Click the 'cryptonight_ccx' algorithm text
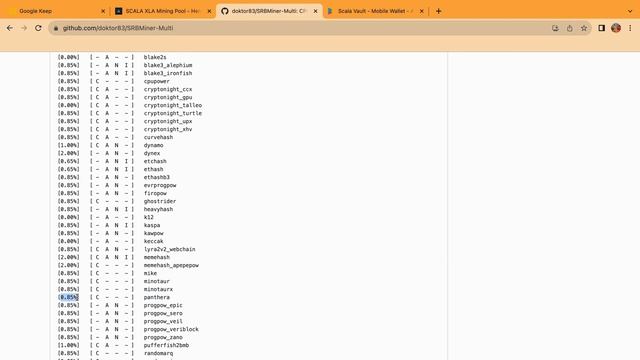Image resolution: width=640 pixels, height=360 pixels. 168,89
